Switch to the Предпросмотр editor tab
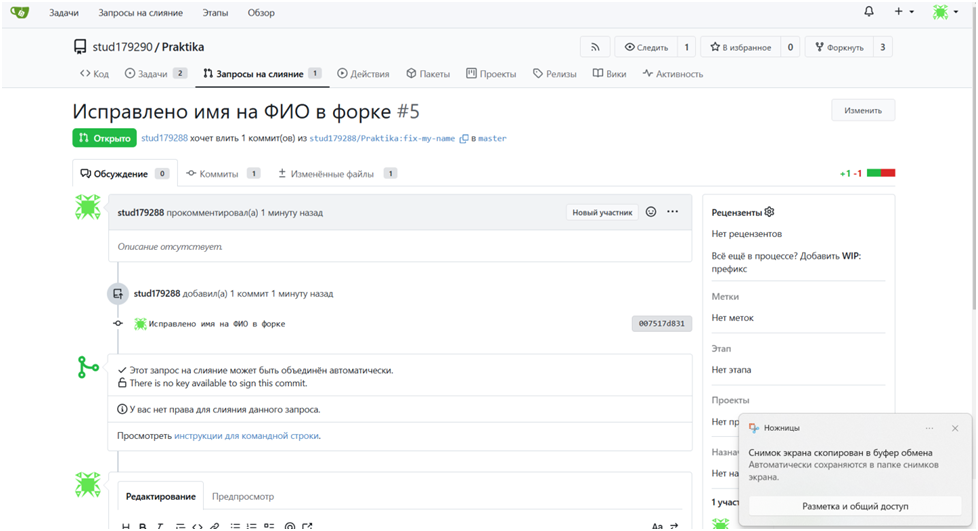This screenshot has width=978, height=531. pyautogui.click(x=243, y=496)
